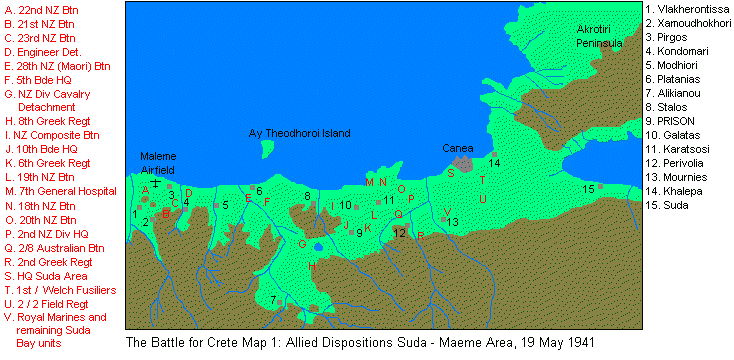Screen dimensions: 734x360
Task: Pick place legend '11. Karatsosi'
Action: 677,149
